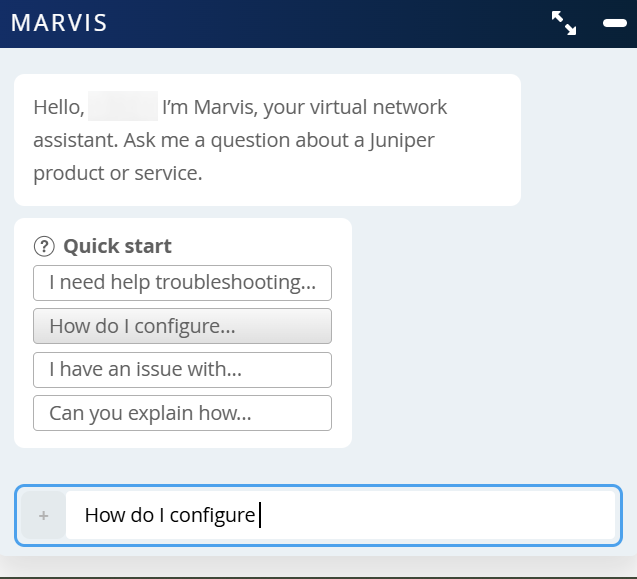
Task: Click the Quick start heading text
Action: [117, 246]
